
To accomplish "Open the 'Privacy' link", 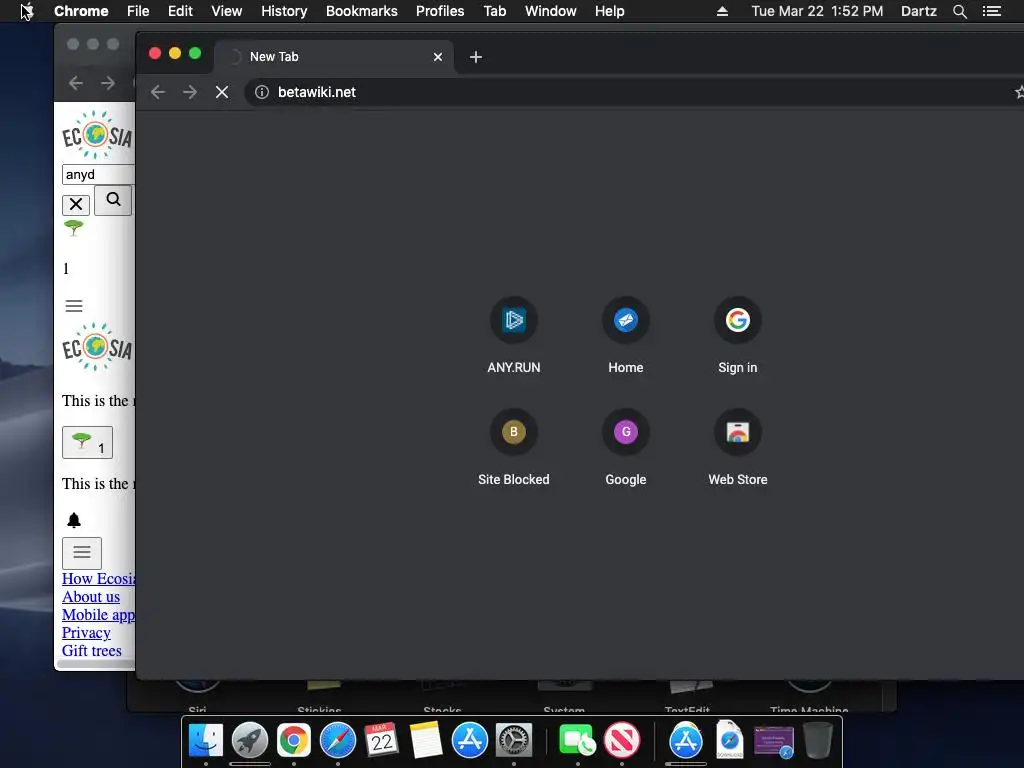I will coord(86,633).
